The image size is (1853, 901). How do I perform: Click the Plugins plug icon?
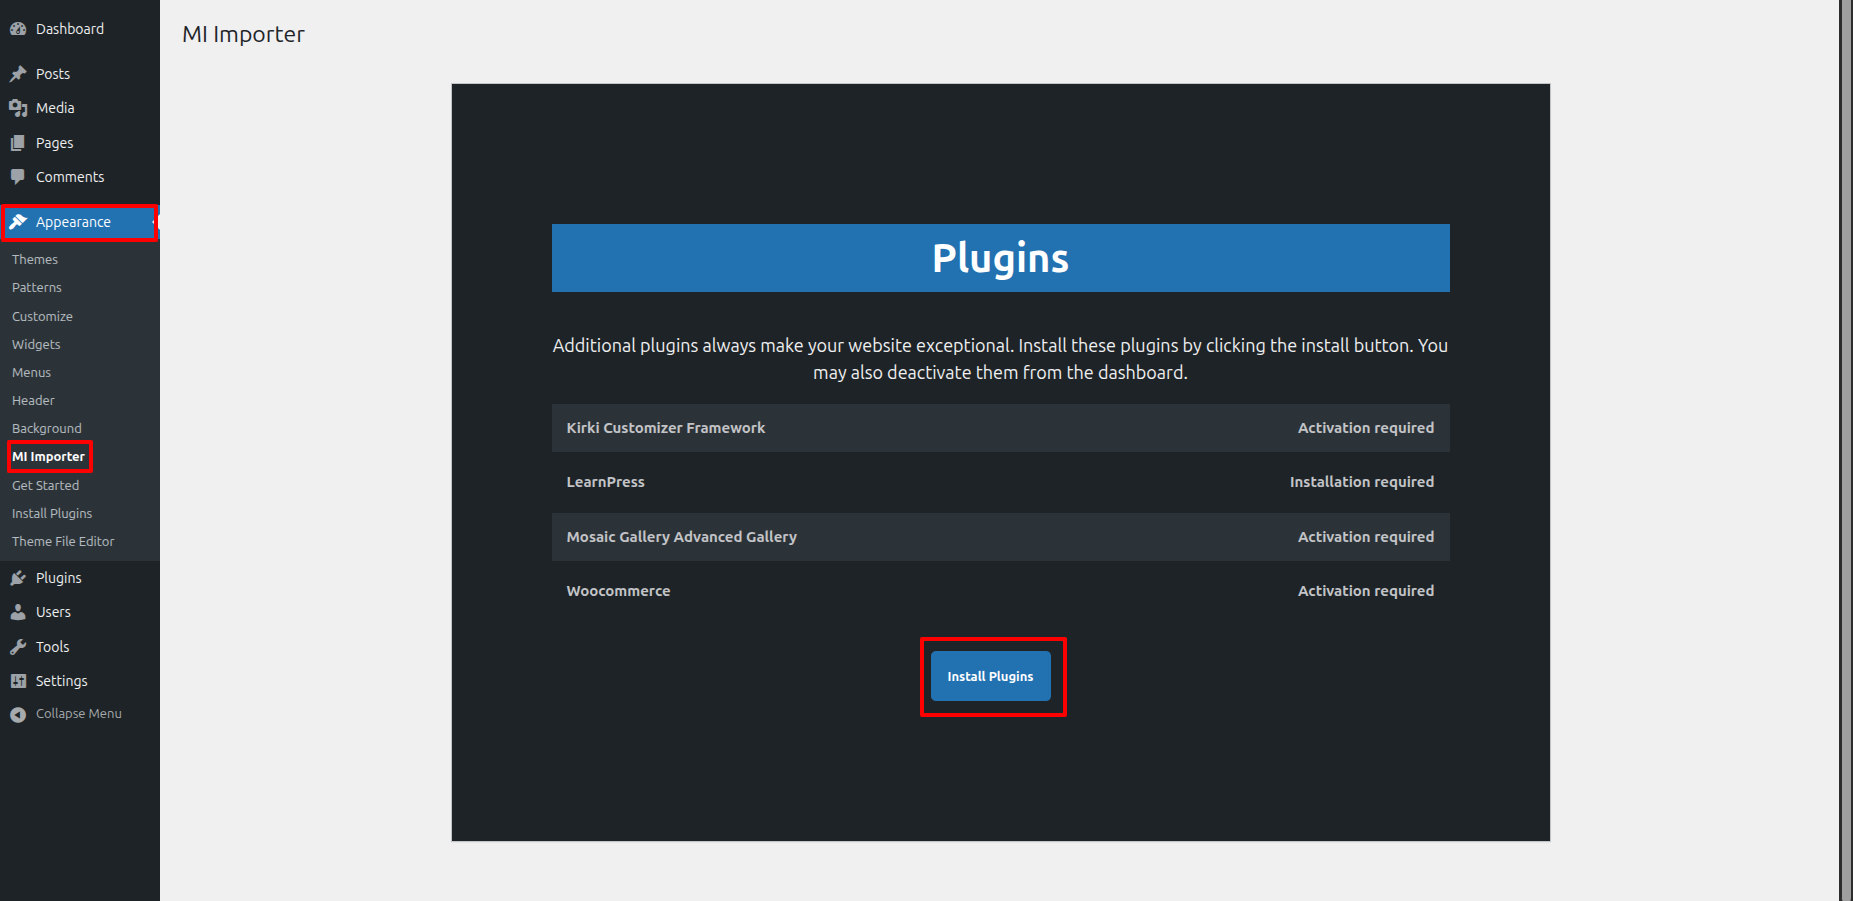tap(18, 578)
